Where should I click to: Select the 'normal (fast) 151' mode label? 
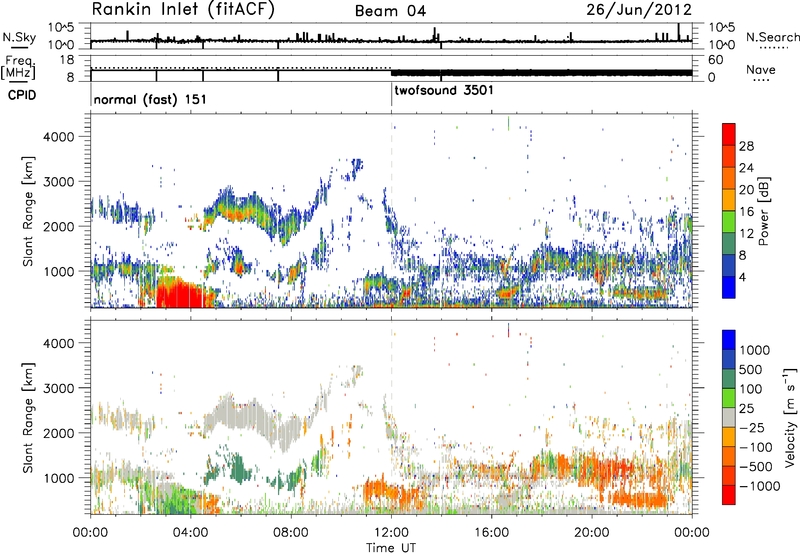pyautogui.click(x=150, y=99)
